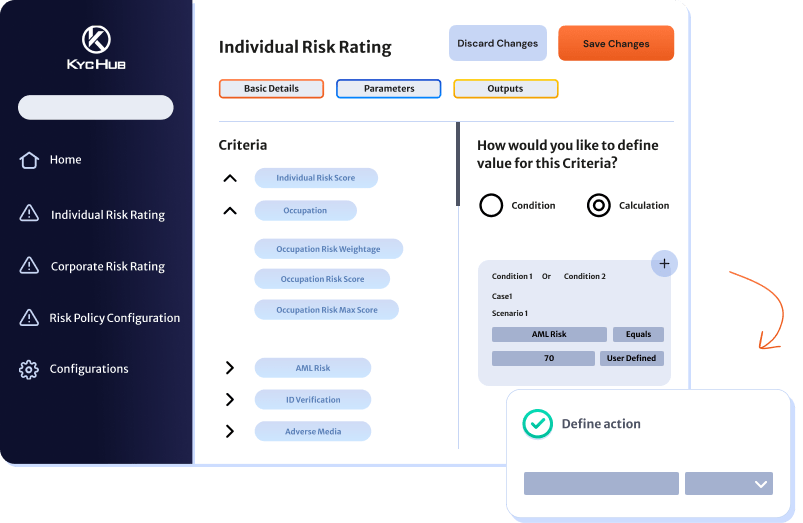
Task: Click the value field showing 70
Action: point(543,358)
